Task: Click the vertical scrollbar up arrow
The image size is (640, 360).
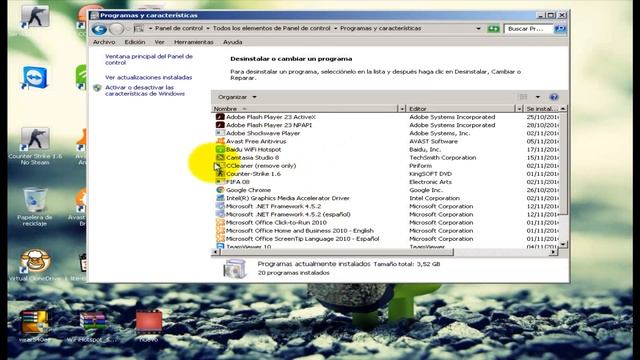Action: tap(563, 109)
